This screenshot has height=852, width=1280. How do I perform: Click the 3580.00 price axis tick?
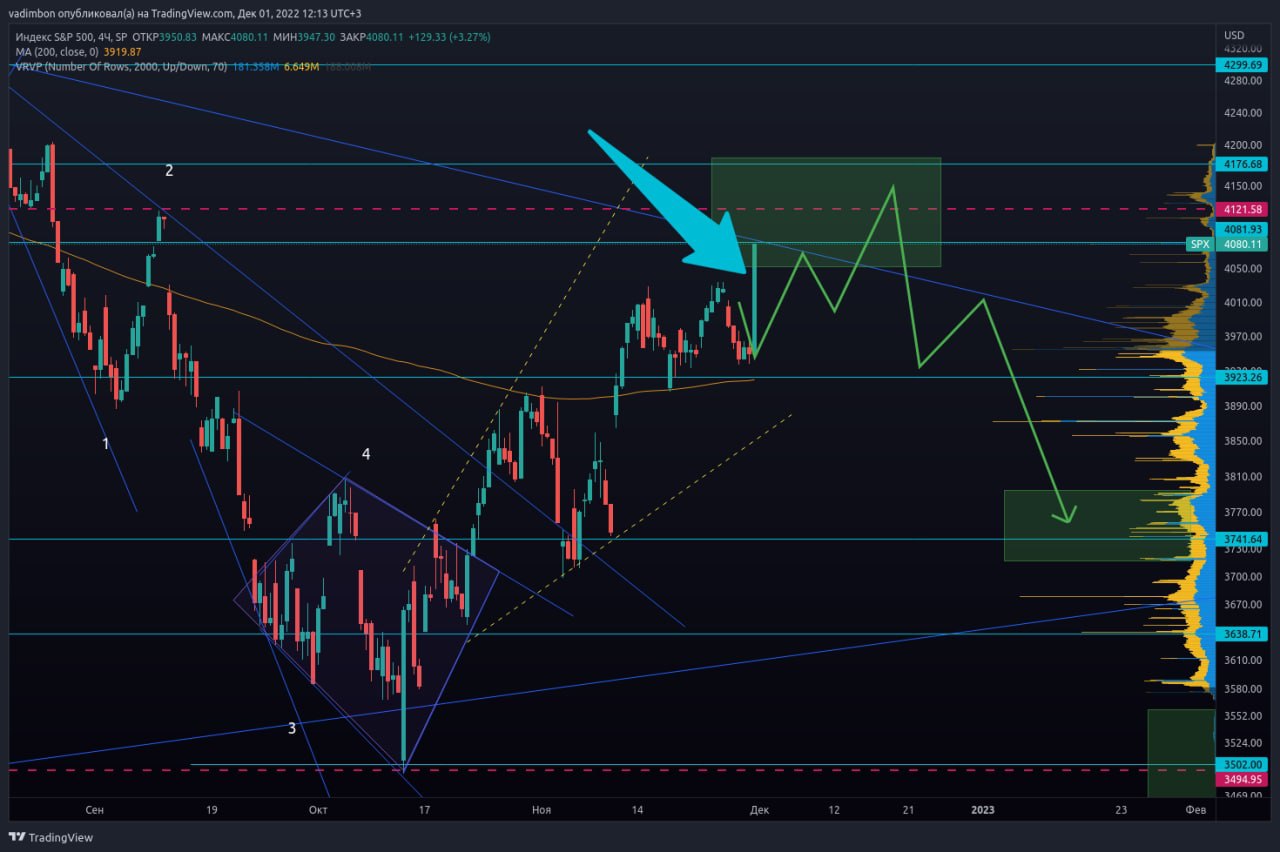point(1242,690)
